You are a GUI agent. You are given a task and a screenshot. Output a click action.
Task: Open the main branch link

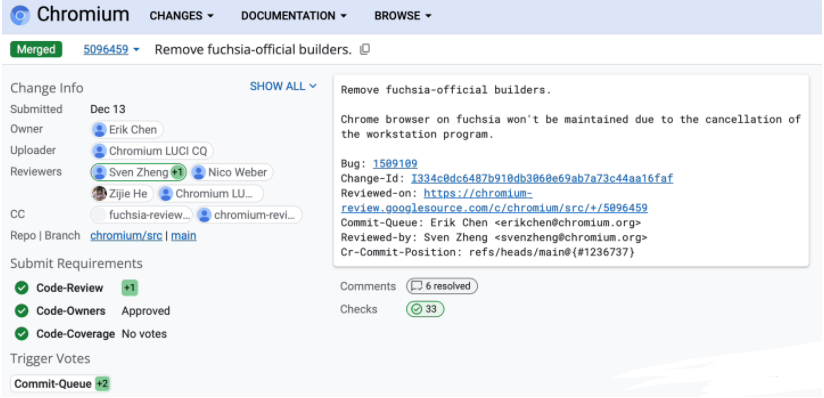(x=183, y=236)
